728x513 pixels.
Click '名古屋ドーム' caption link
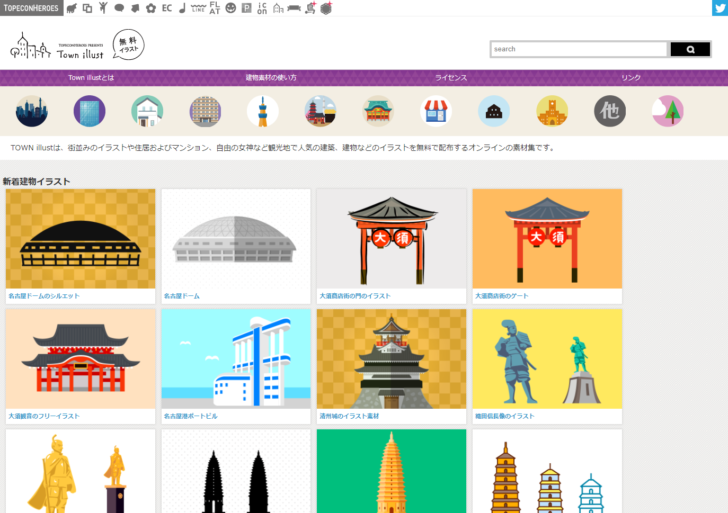(182, 296)
